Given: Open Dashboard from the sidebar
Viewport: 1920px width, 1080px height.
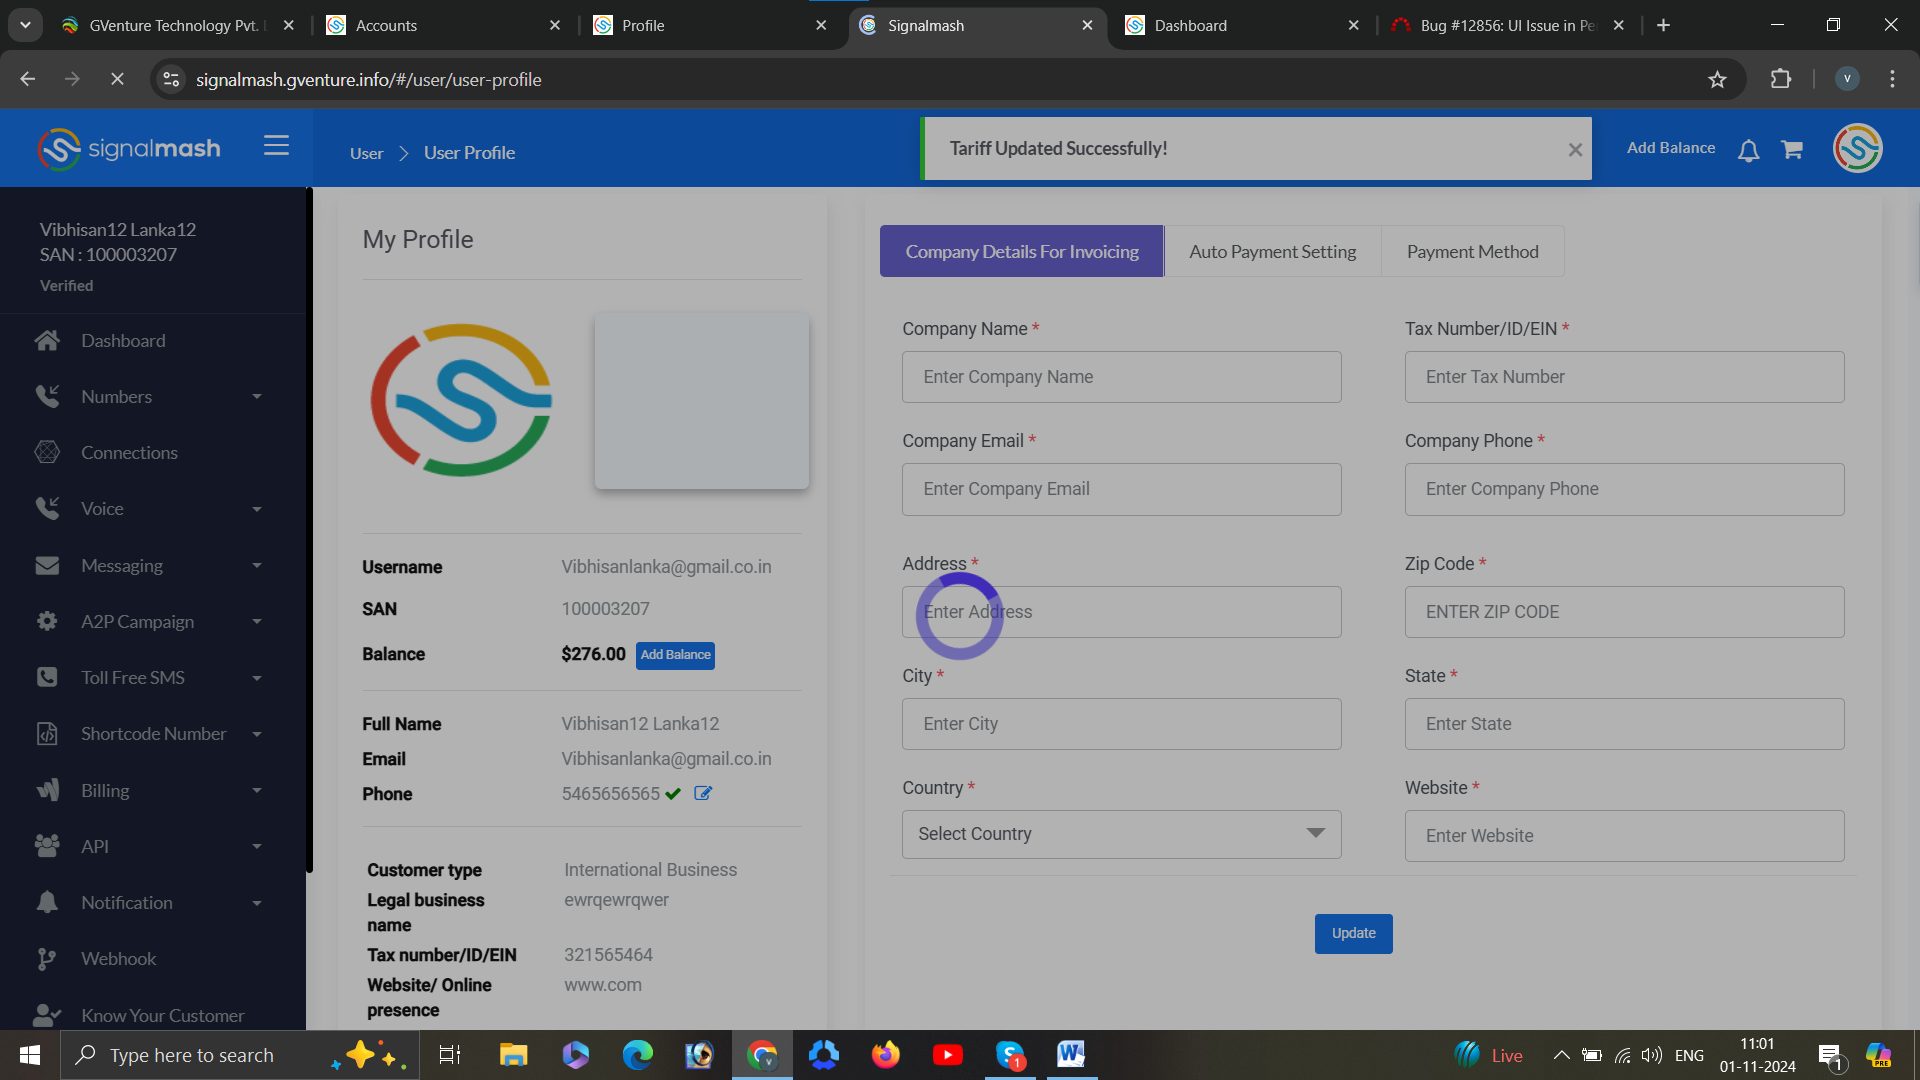Looking at the screenshot, I should tap(123, 341).
